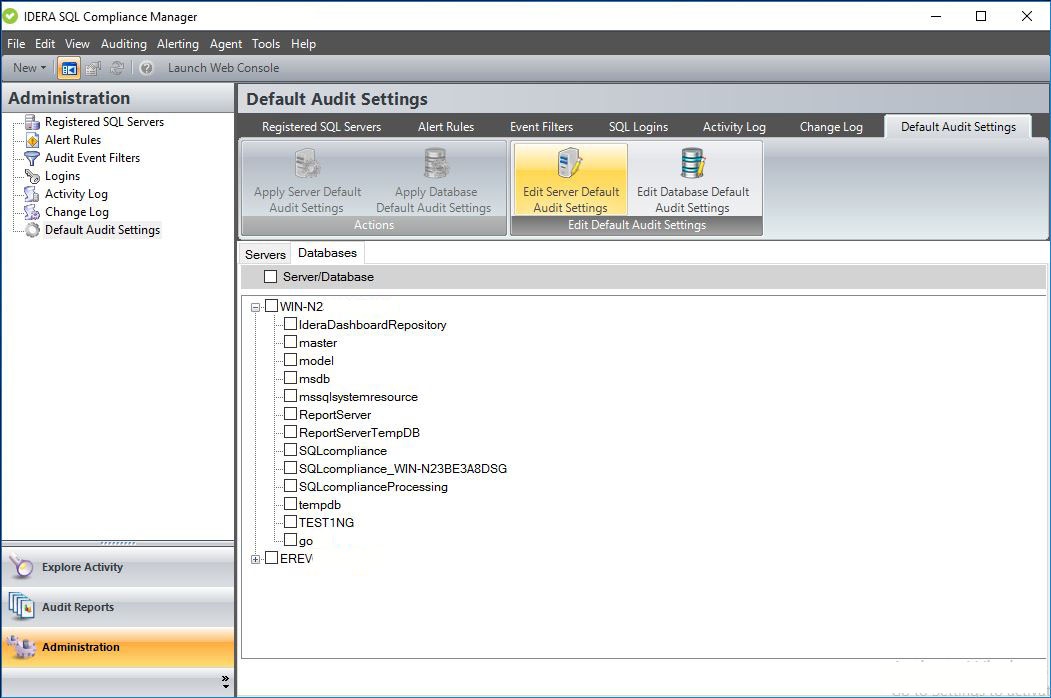Click the navigation pane splitter handle

point(118,543)
